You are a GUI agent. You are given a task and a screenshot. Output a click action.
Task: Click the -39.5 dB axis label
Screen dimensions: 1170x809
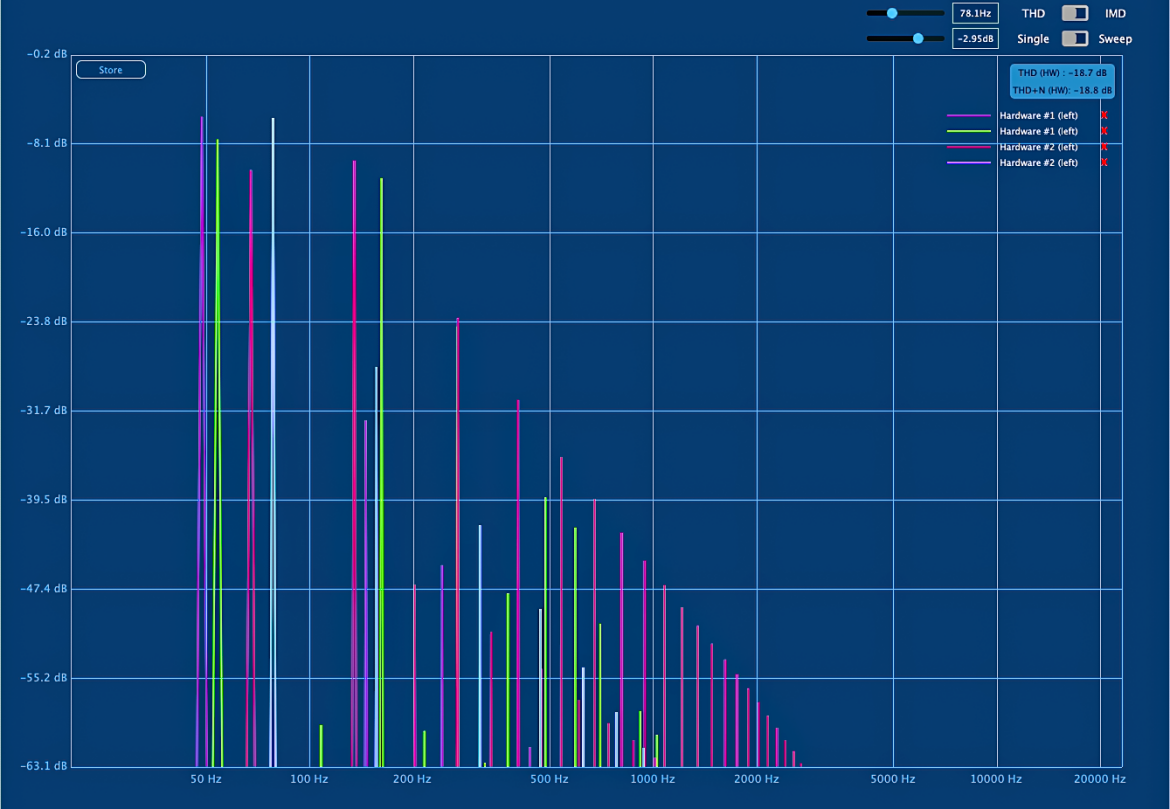43,499
